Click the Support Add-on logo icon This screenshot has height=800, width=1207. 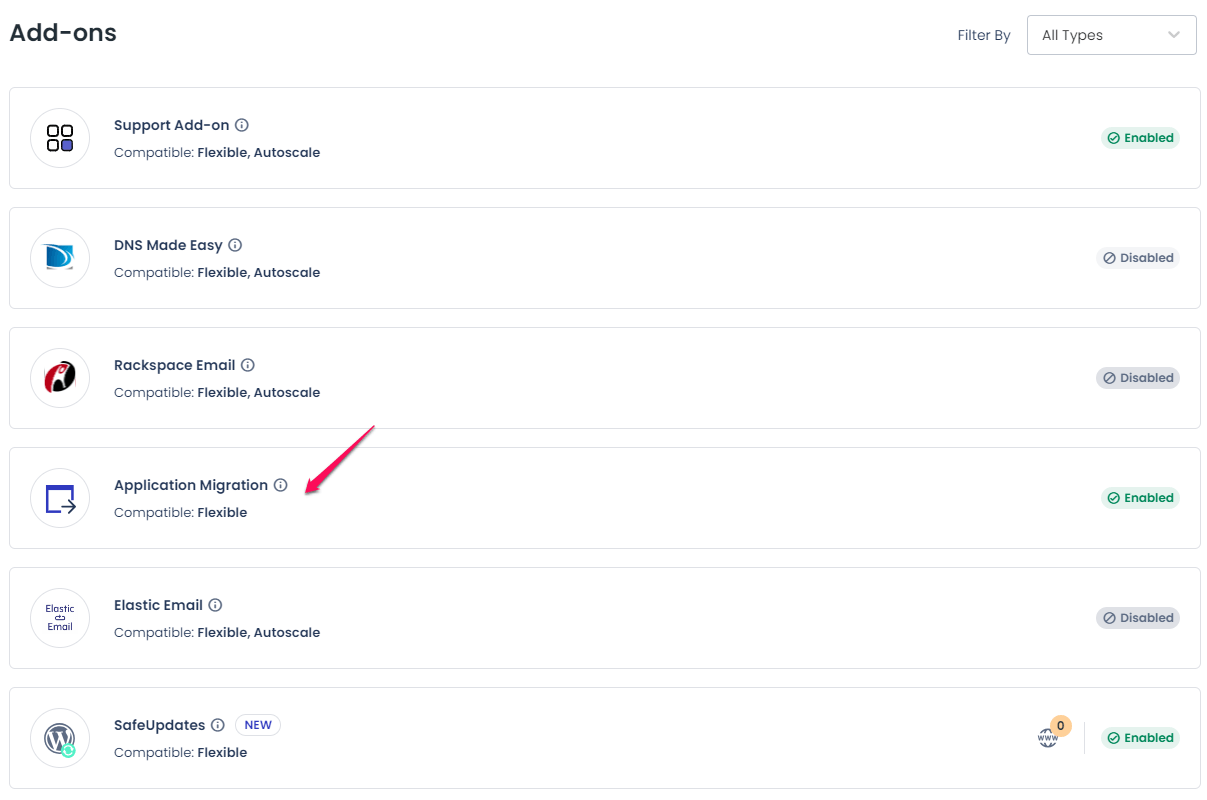tap(60, 138)
